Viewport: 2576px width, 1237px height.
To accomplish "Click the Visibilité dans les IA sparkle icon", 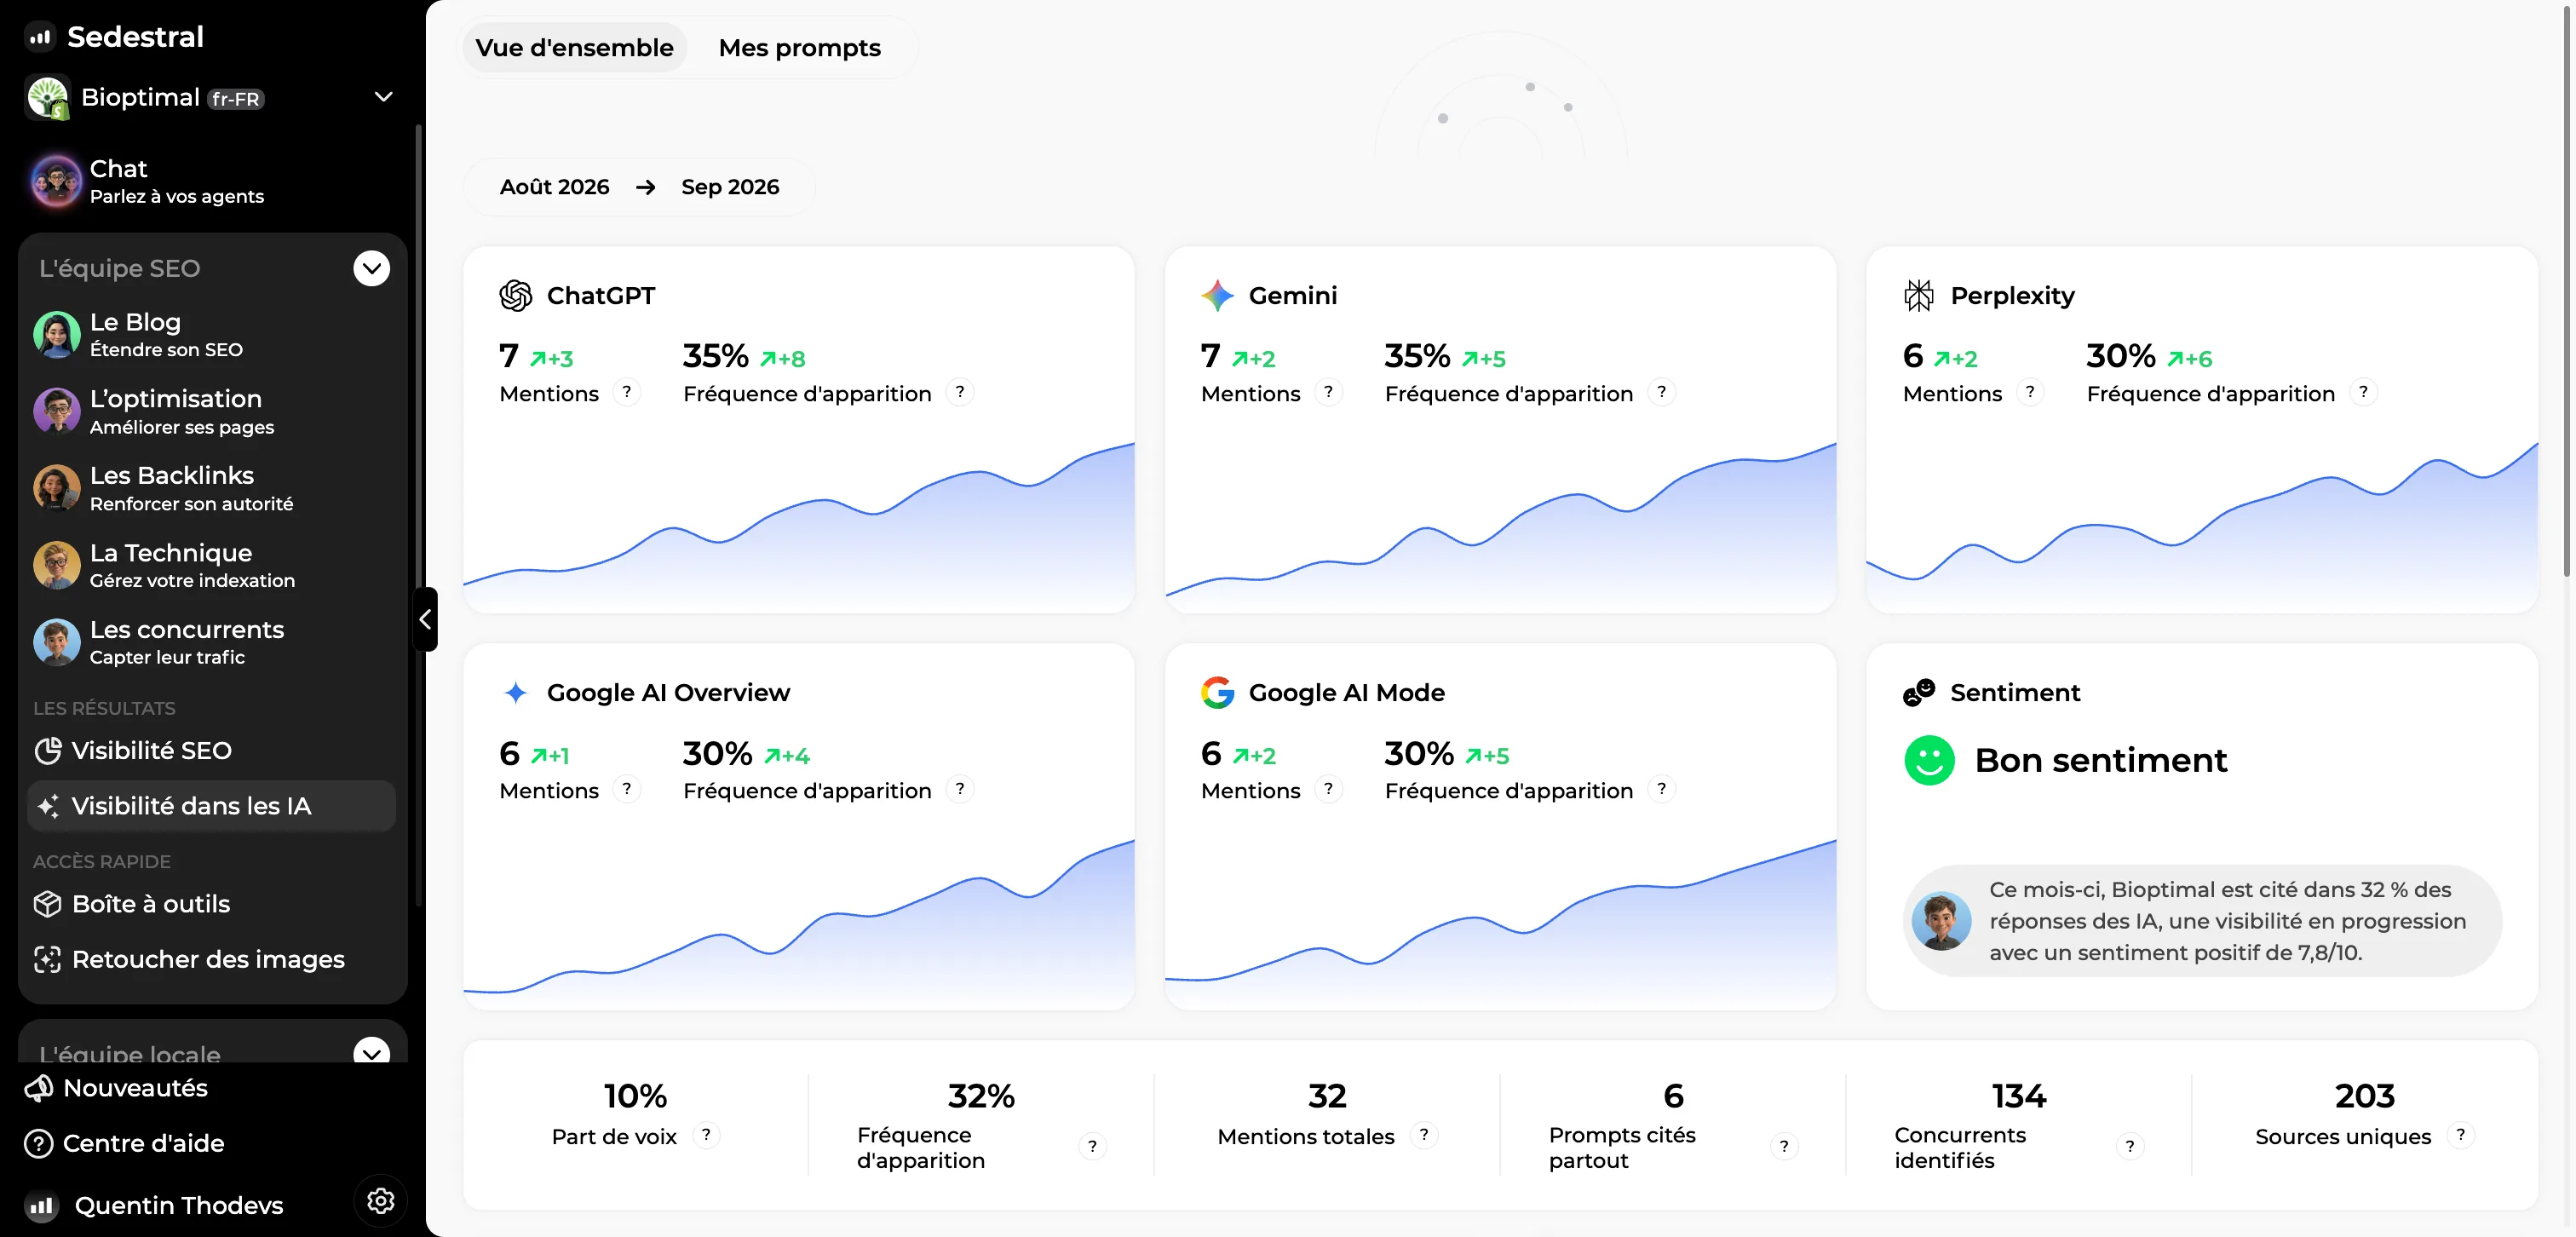I will (47, 806).
